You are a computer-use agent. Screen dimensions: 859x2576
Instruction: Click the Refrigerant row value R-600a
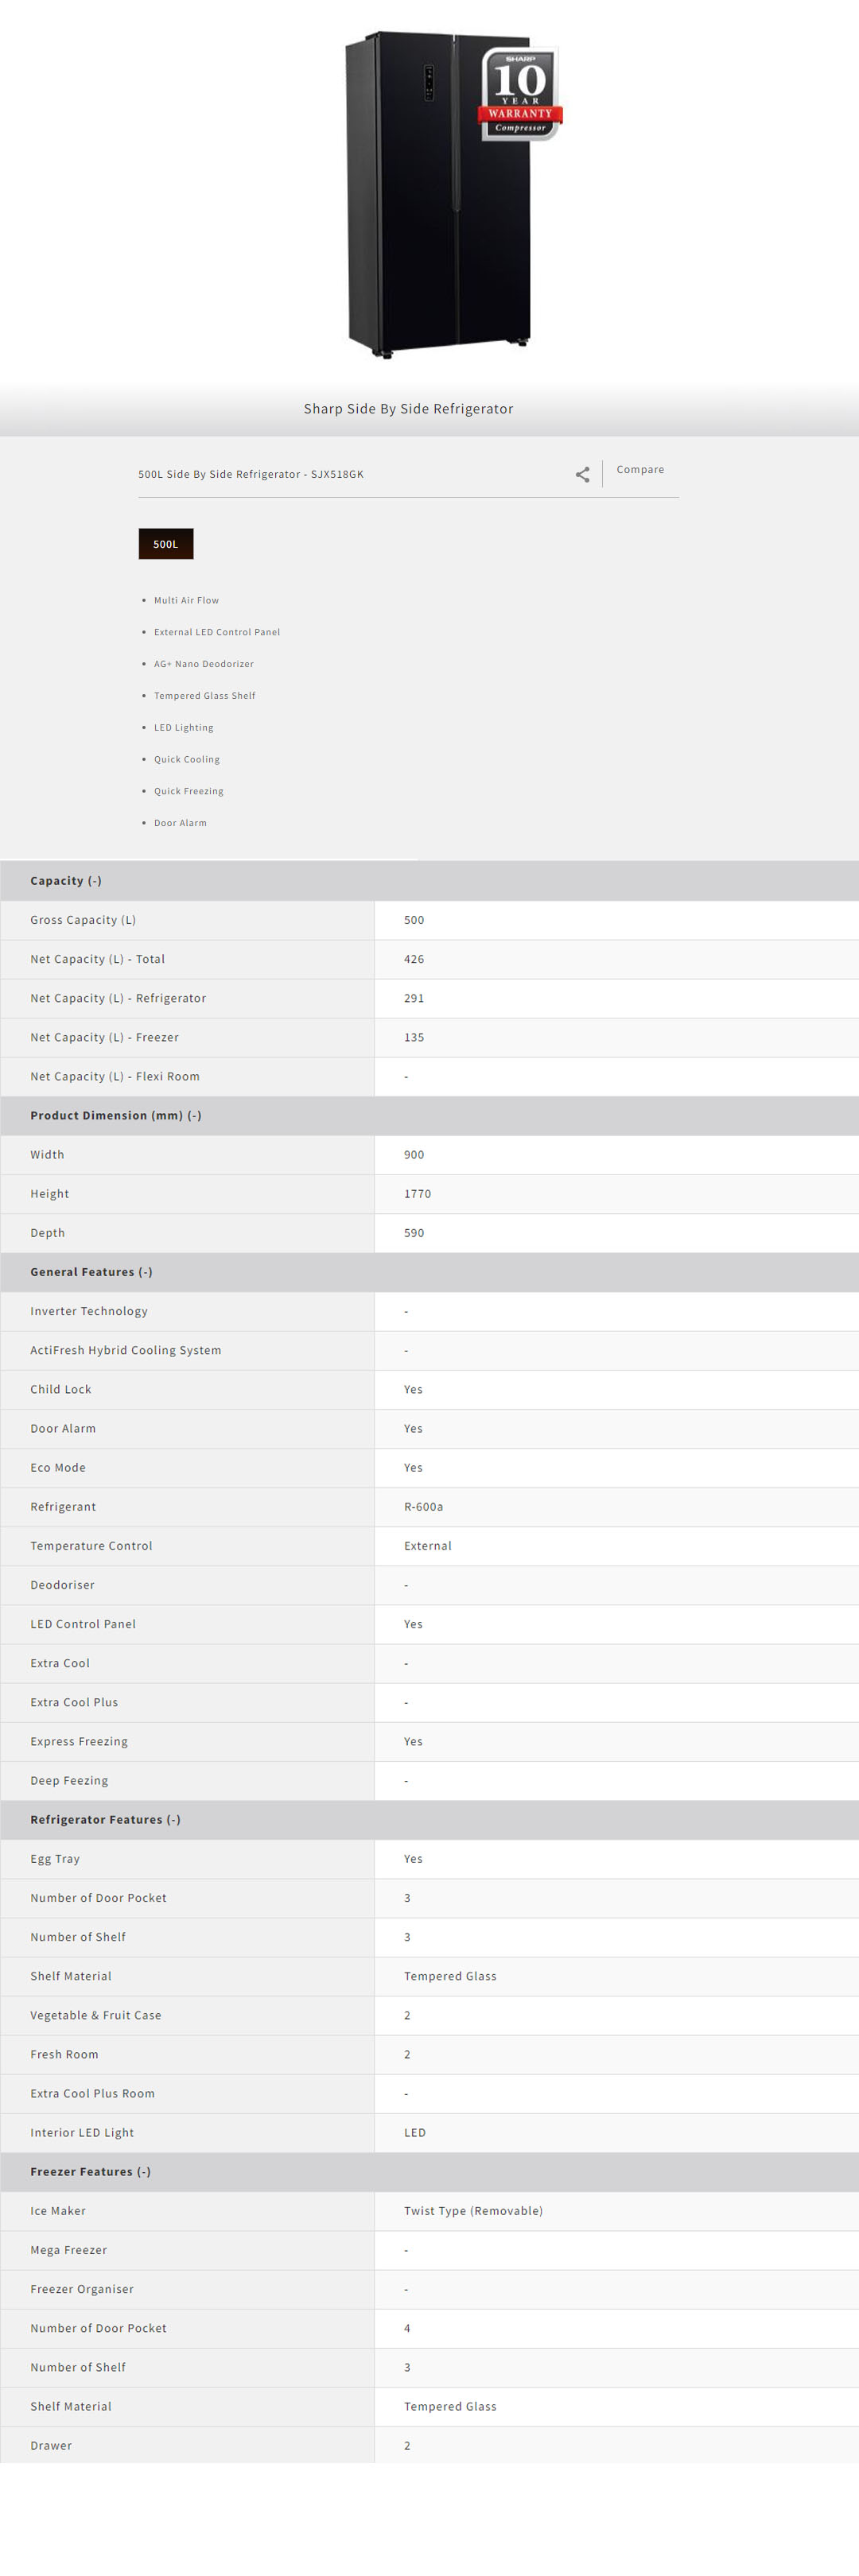point(423,1506)
